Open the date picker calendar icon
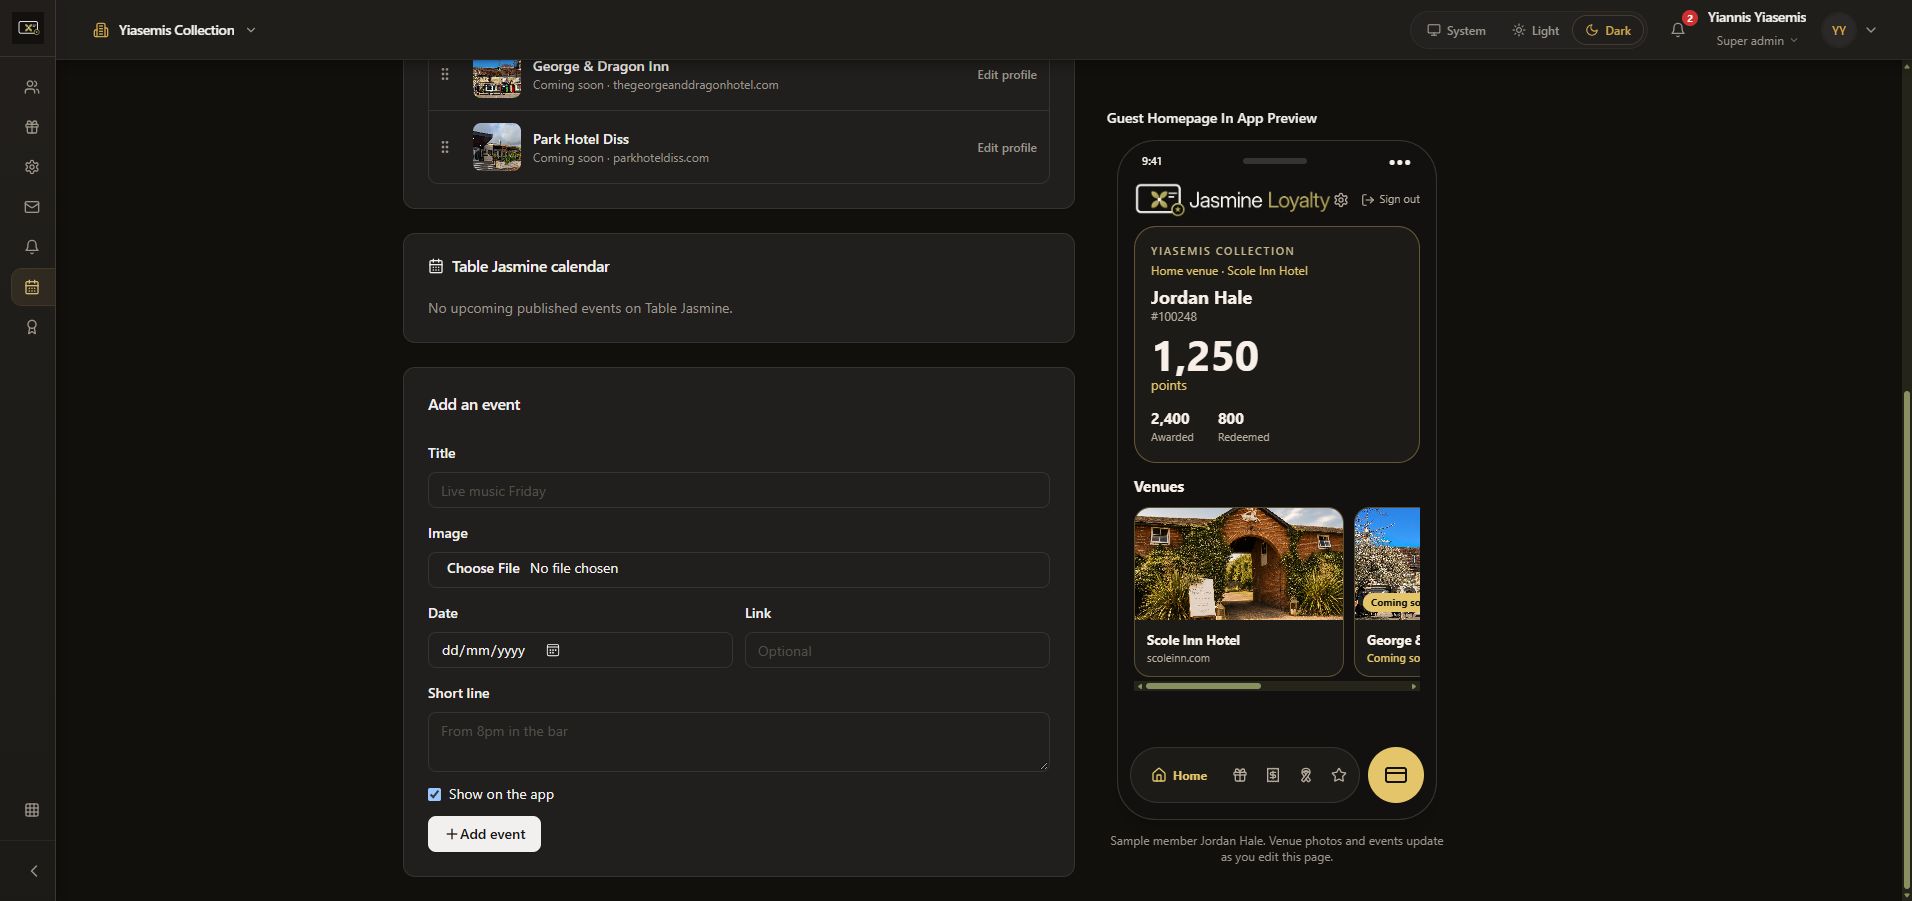The height and width of the screenshot is (901, 1912). pos(553,650)
